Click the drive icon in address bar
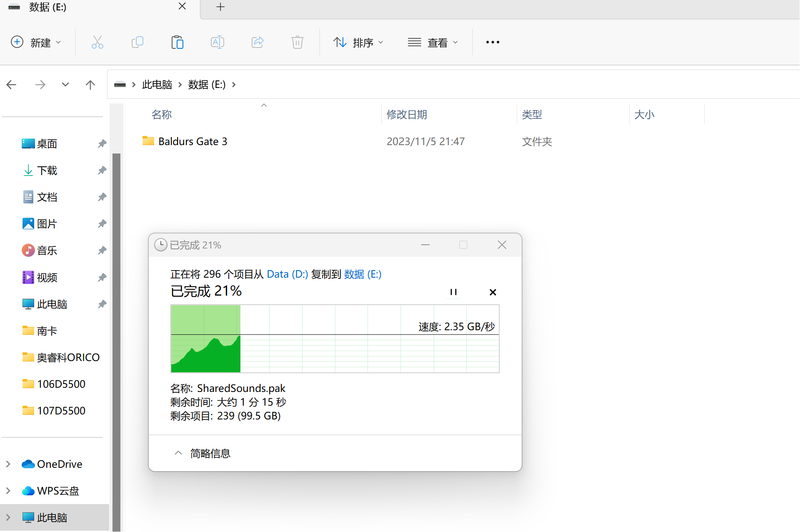 pyautogui.click(x=120, y=85)
